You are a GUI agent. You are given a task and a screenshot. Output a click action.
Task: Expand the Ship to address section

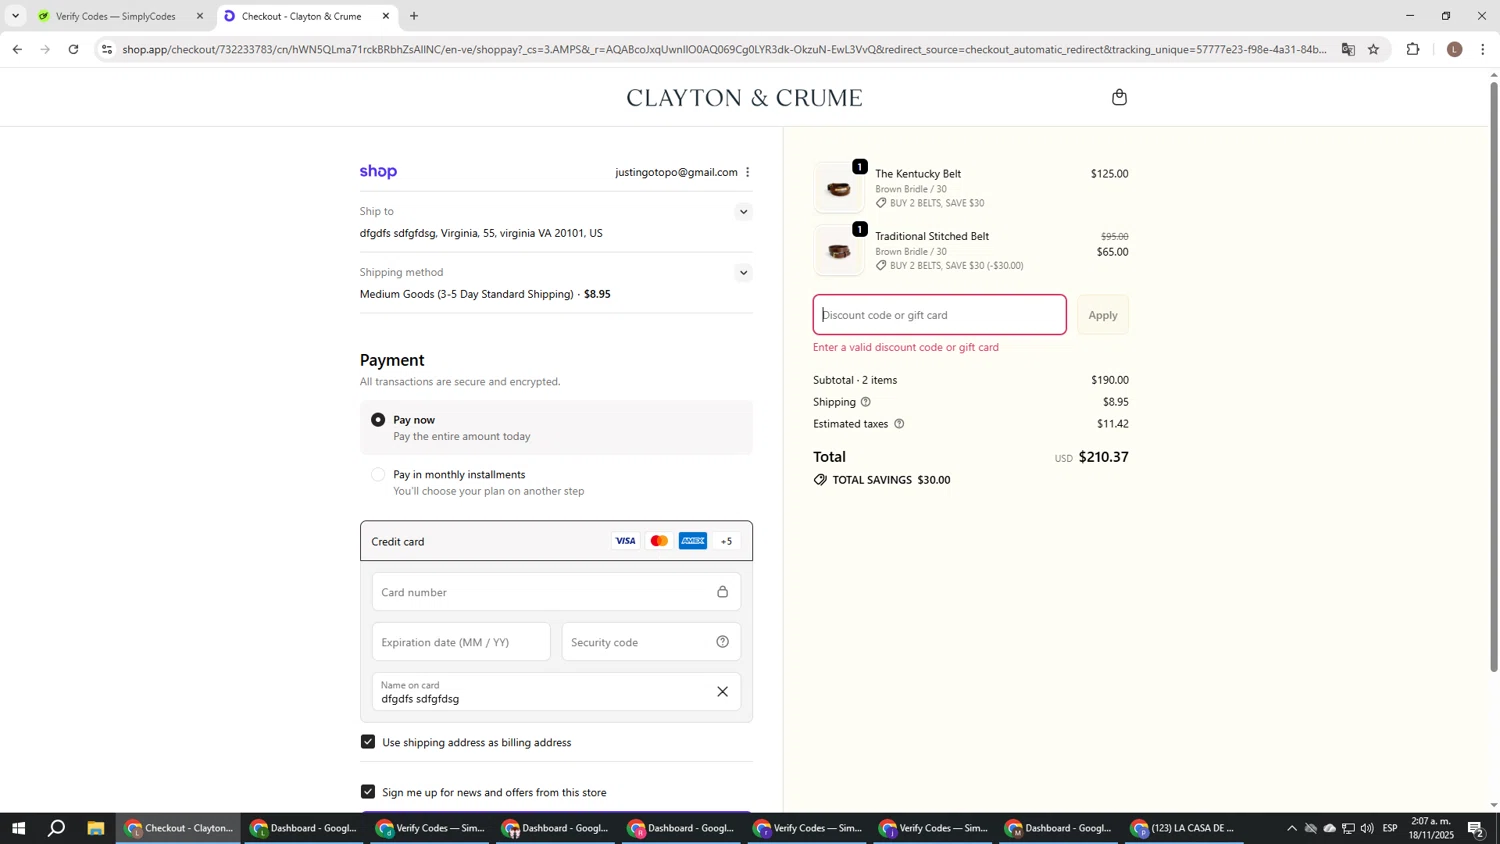(743, 212)
